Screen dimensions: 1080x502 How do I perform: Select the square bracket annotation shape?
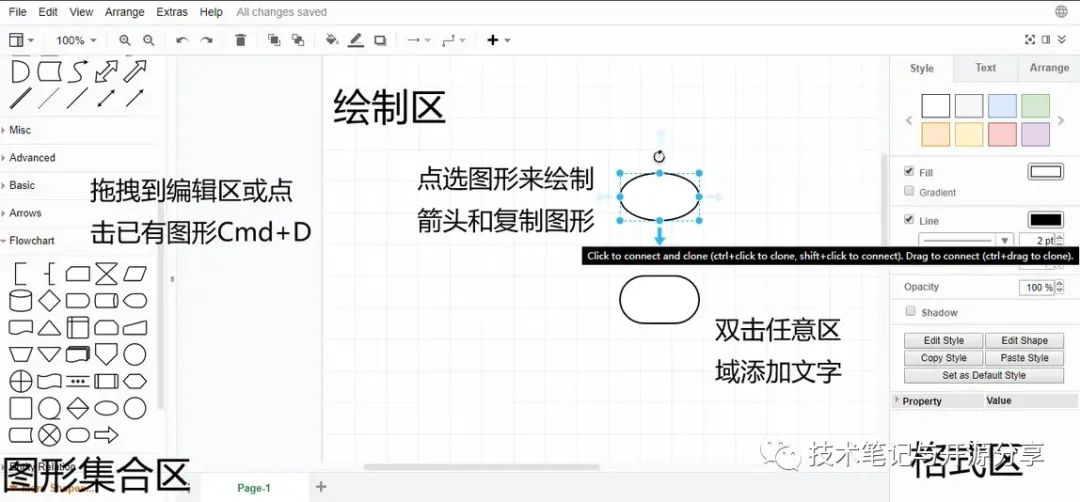pos(20,274)
